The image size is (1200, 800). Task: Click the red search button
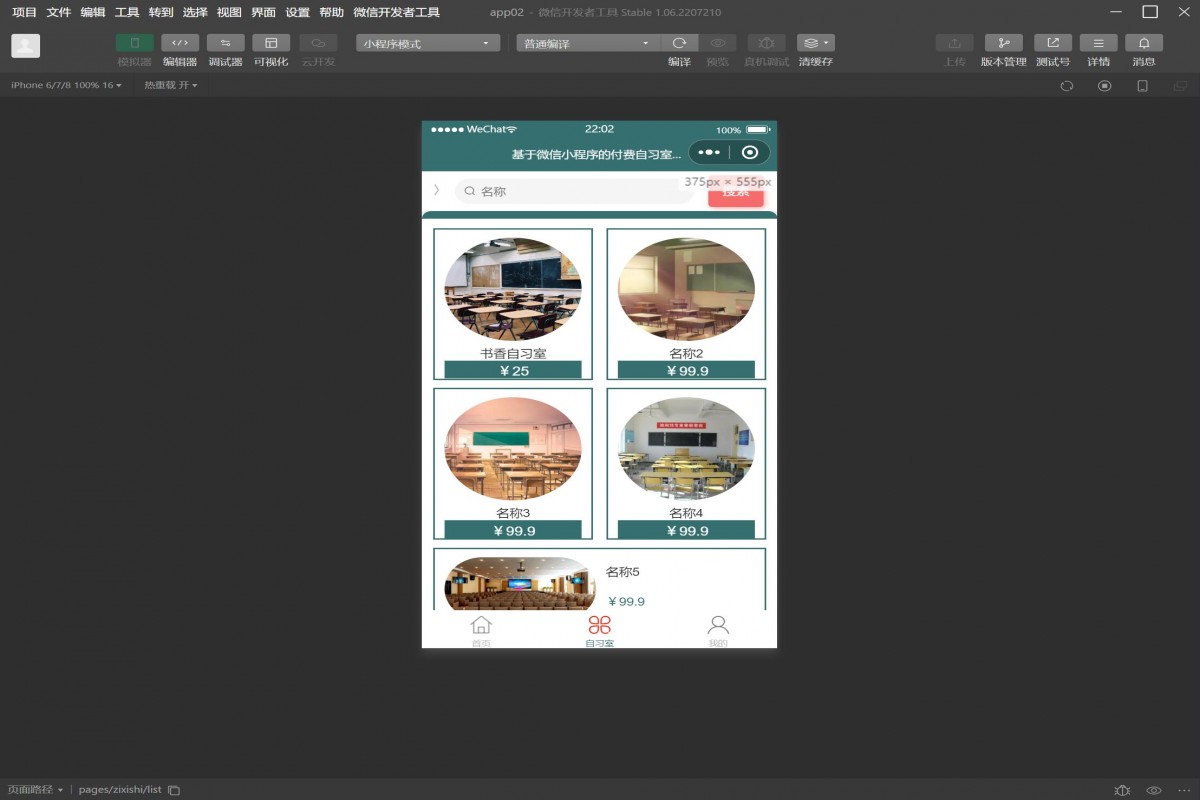735,194
